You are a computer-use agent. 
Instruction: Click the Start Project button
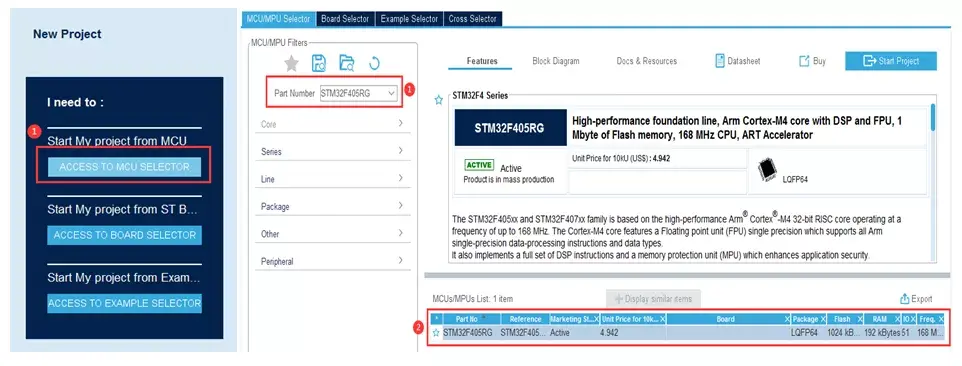pyautogui.click(x=891, y=61)
